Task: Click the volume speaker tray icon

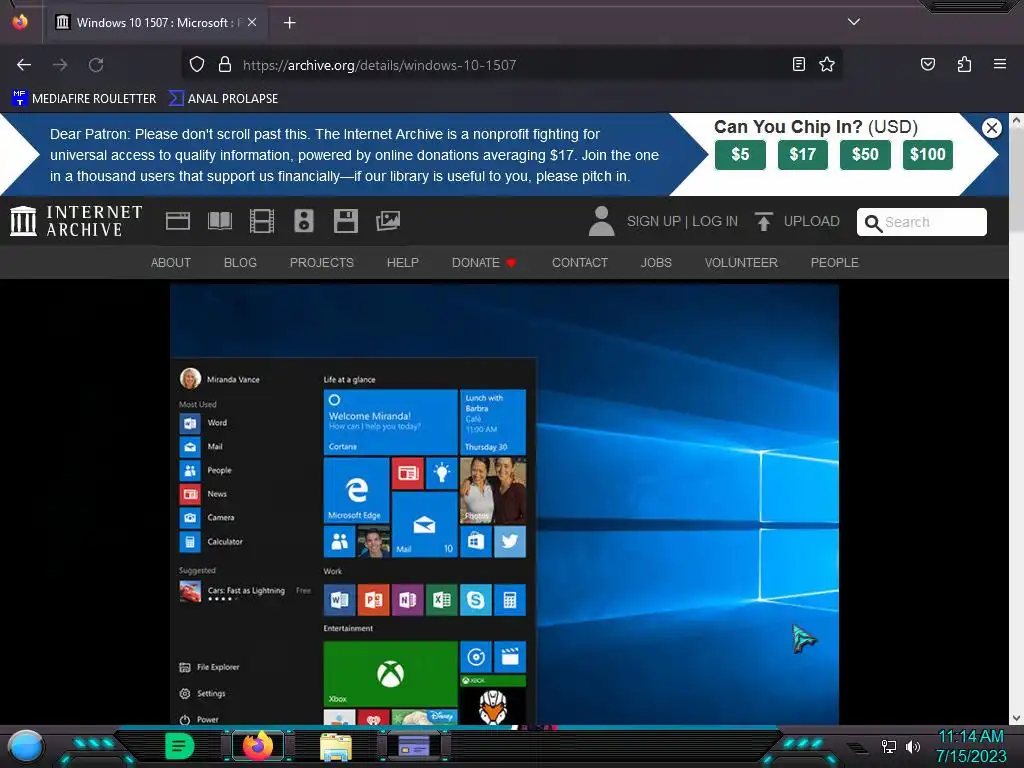Action: 912,746
